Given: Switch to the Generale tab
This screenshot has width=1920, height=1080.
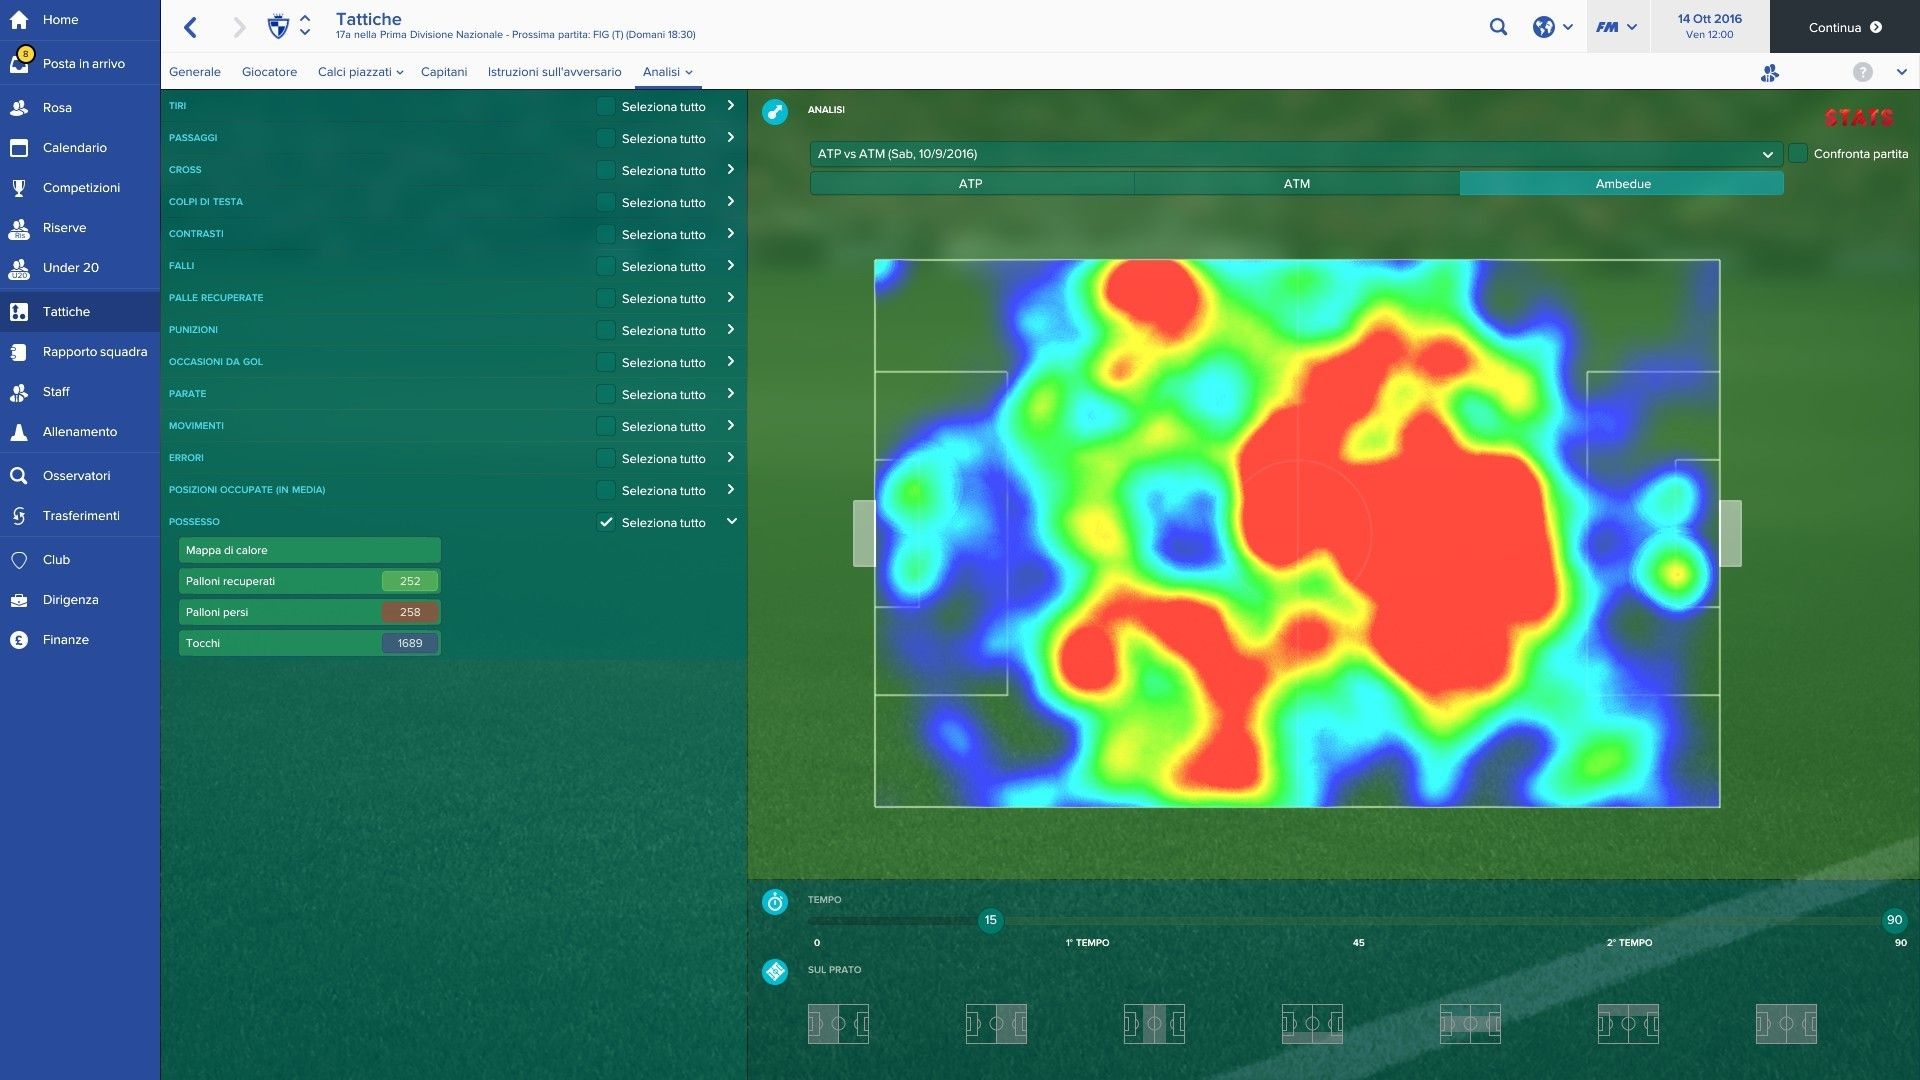Looking at the screenshot, I should 194,72.
